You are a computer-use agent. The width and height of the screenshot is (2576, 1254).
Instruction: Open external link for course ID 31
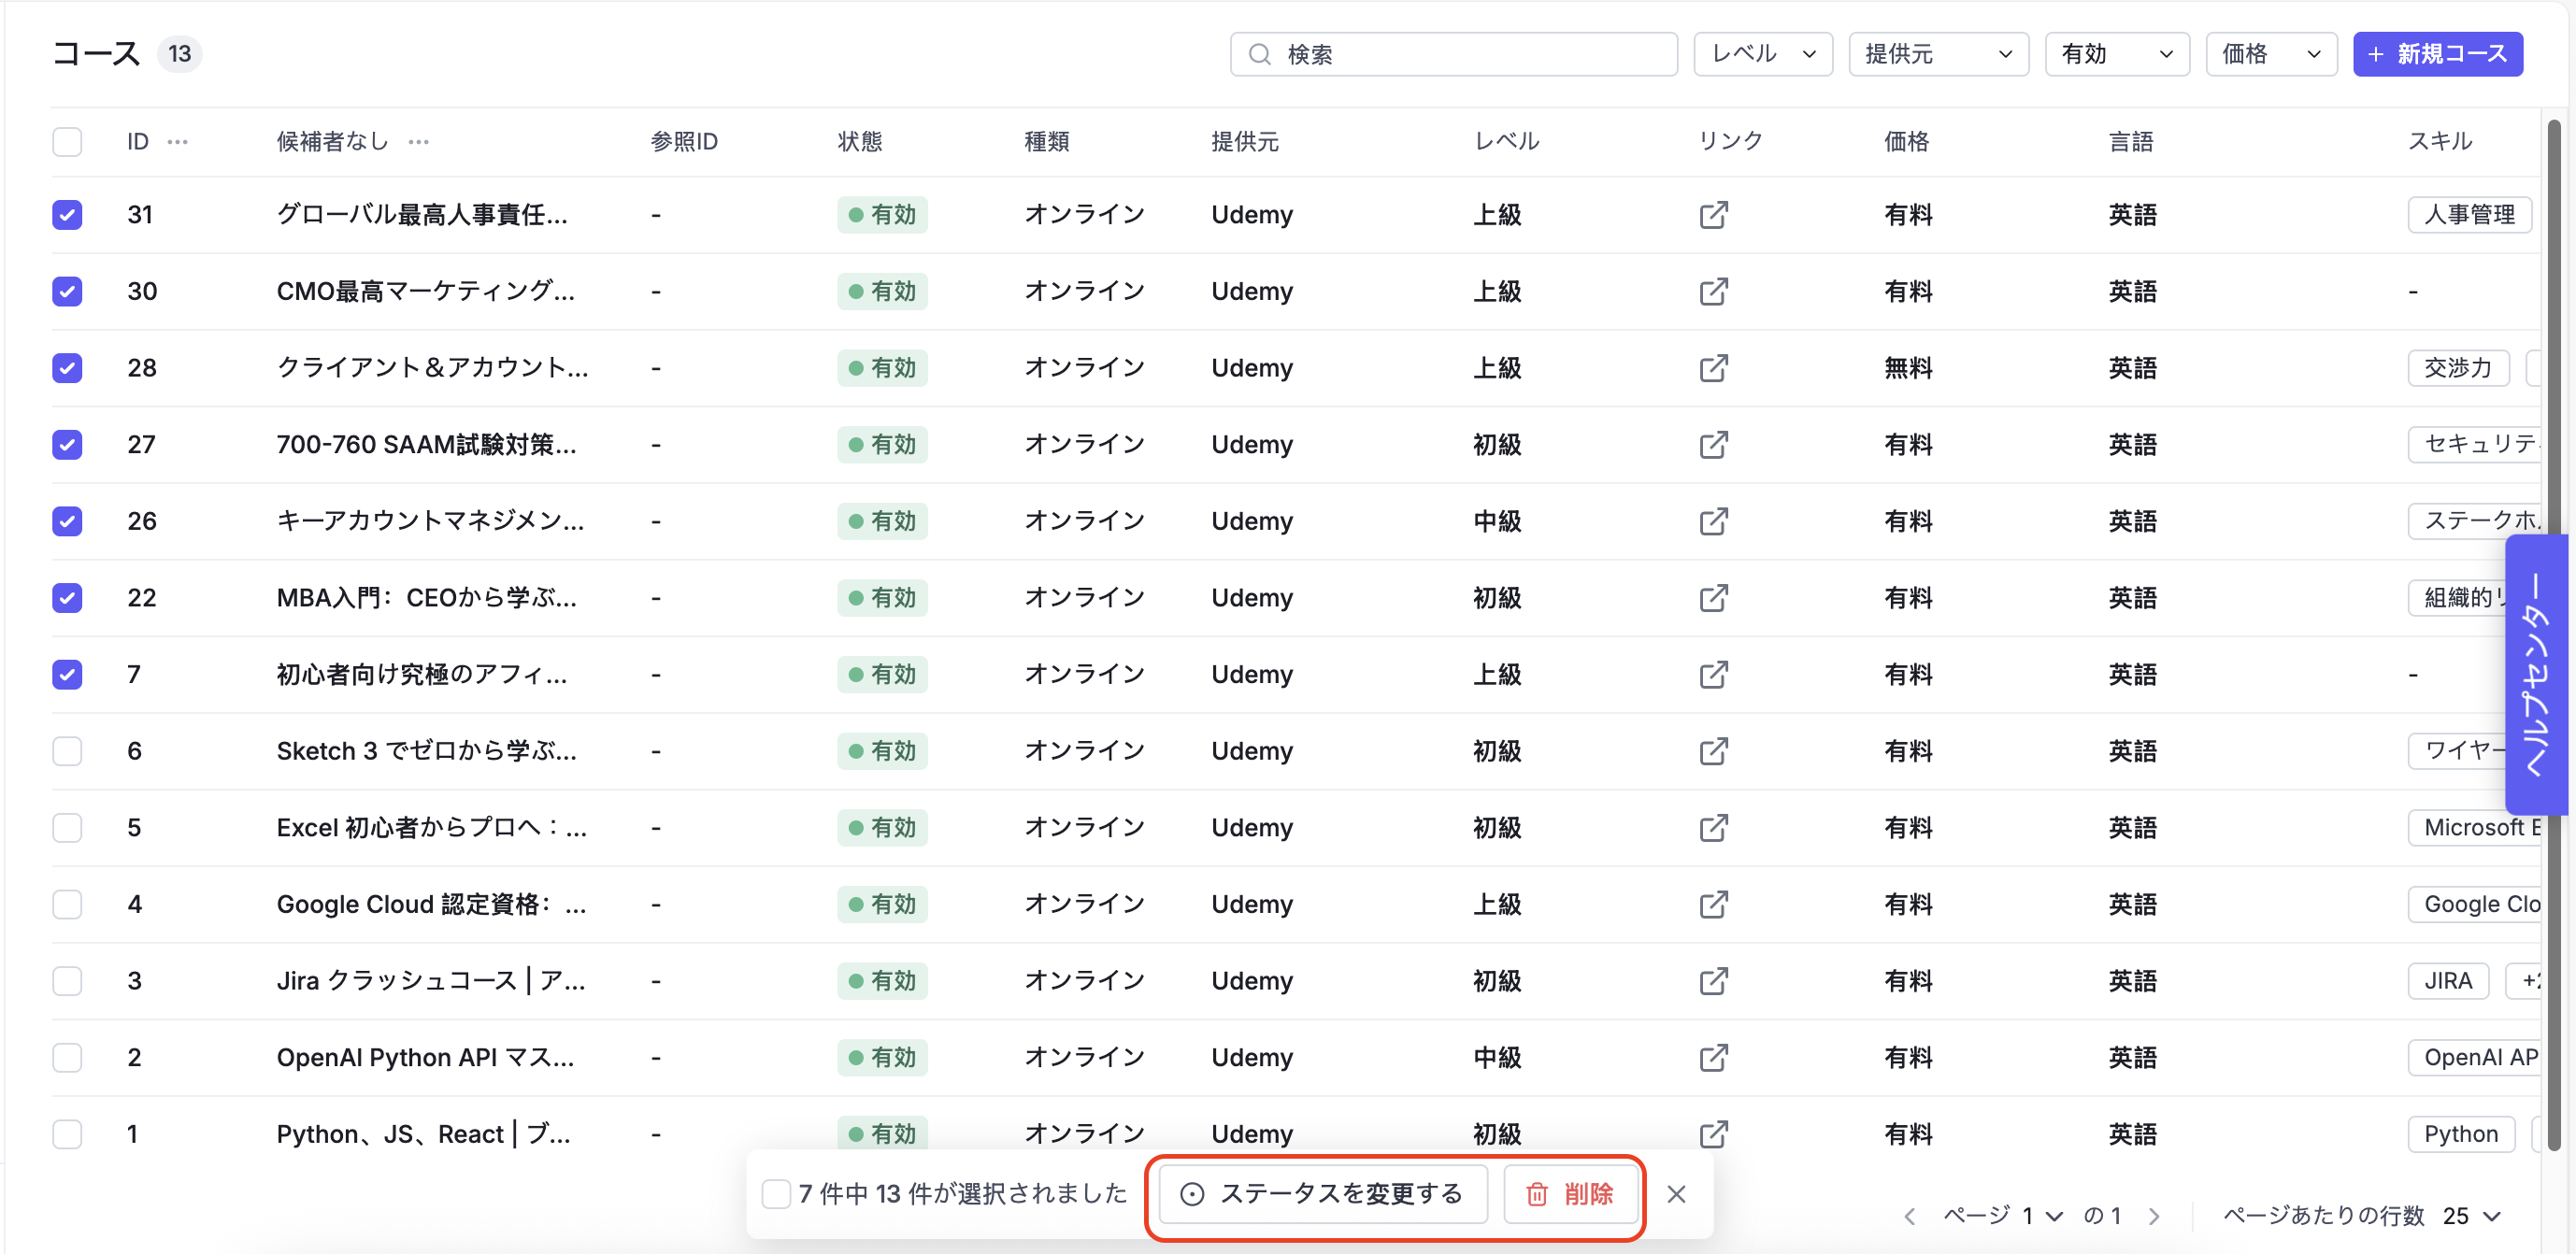pos(1713,215)
